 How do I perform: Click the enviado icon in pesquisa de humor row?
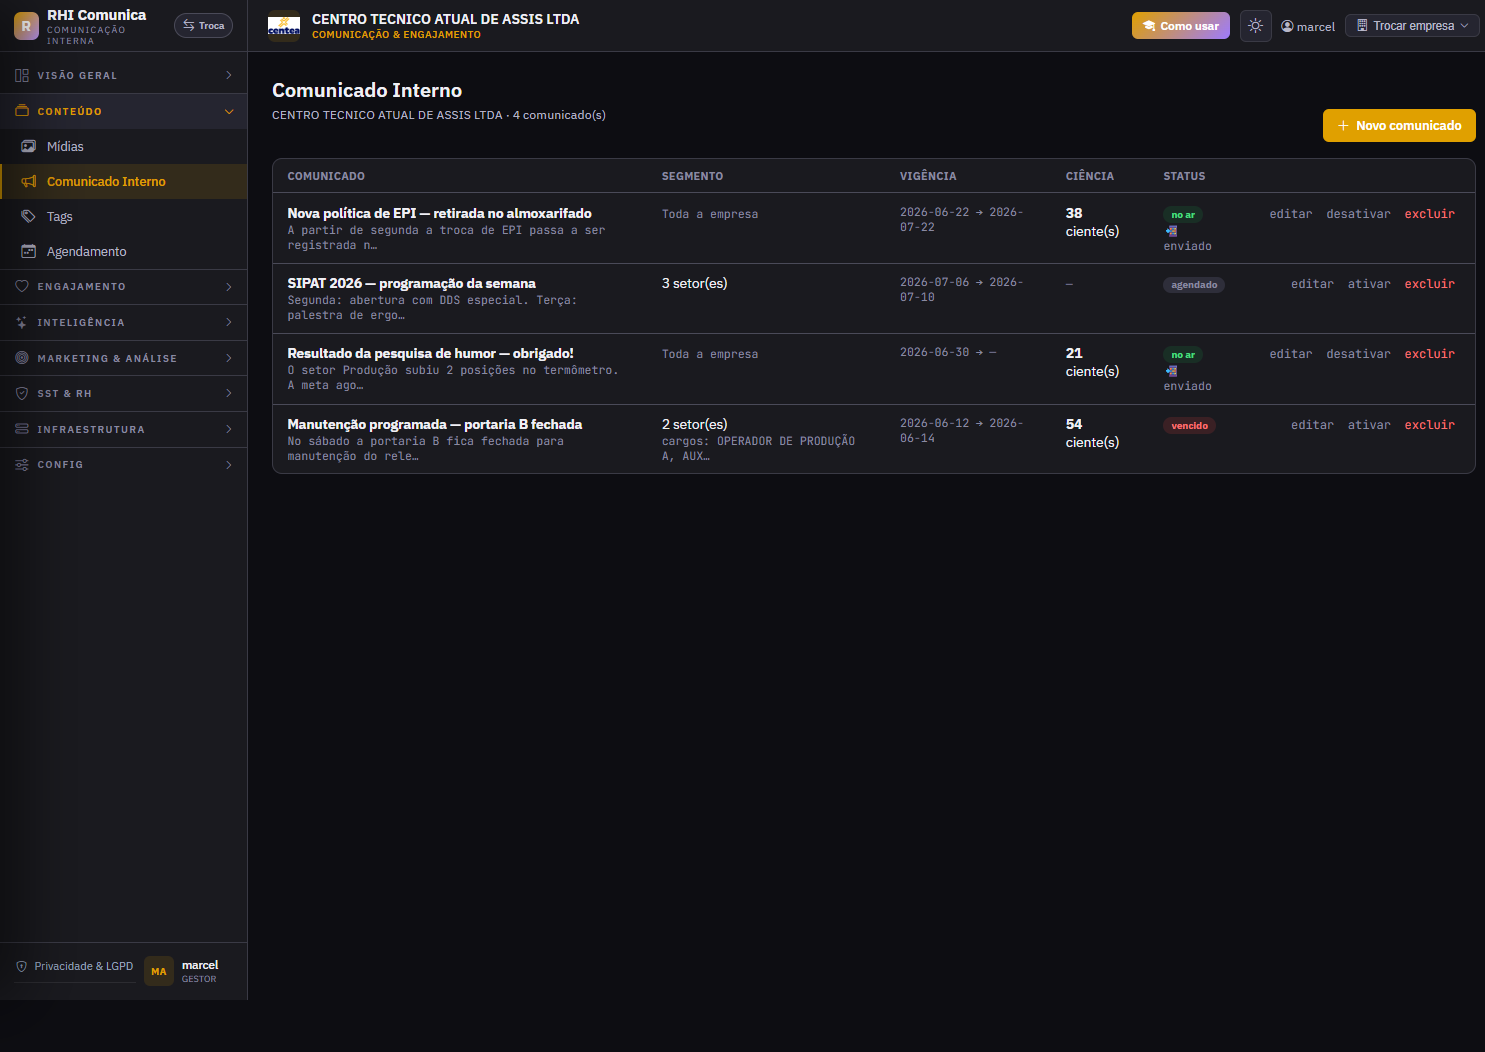(x=1171, y=371)
